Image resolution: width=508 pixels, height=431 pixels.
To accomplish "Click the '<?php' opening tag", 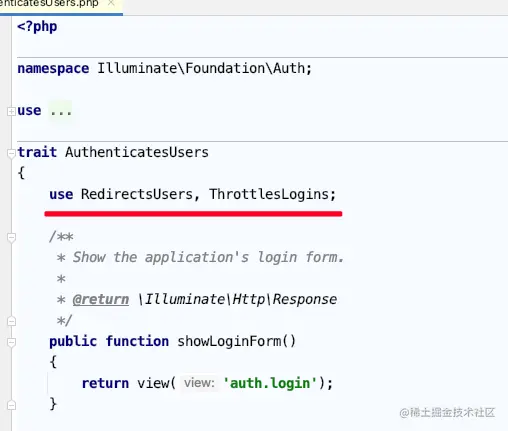I will [37, 27].
